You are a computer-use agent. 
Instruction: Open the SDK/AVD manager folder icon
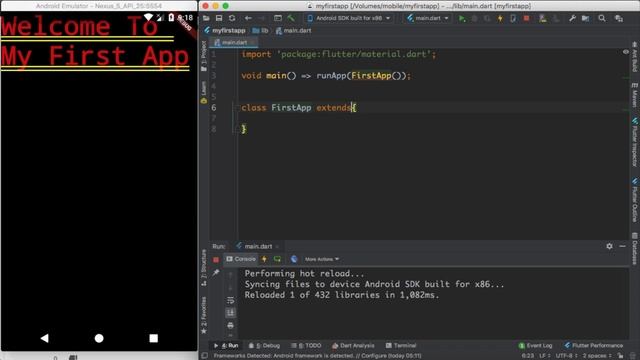pos(585,18)
